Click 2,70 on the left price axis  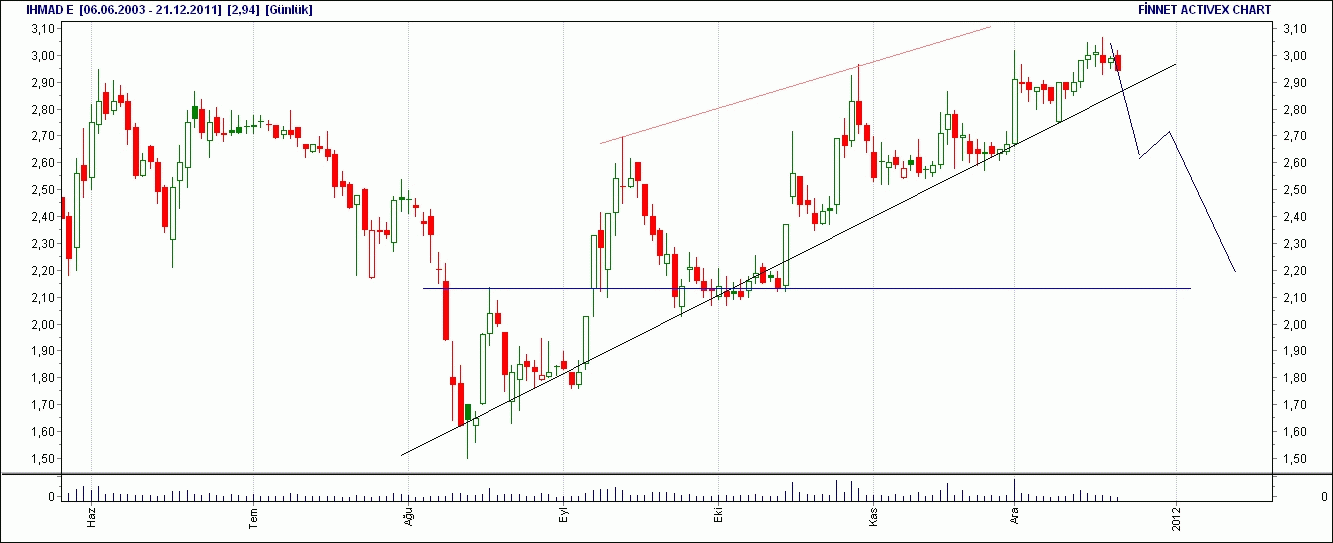[41, 136]
